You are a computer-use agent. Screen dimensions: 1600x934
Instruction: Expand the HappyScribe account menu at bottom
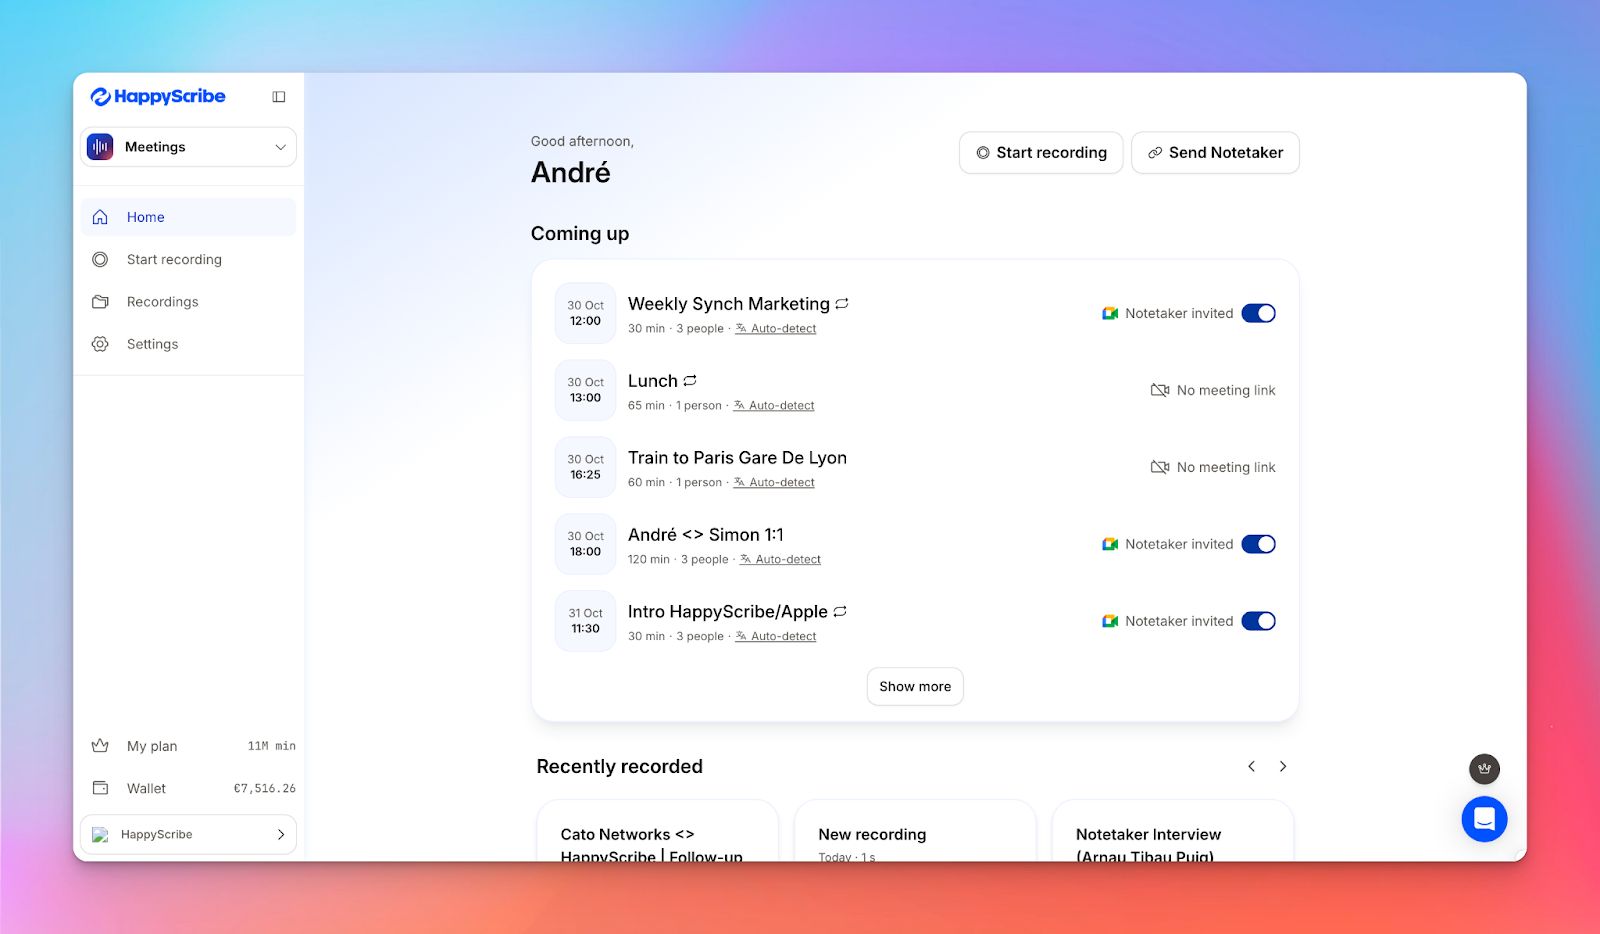(188, 833)
